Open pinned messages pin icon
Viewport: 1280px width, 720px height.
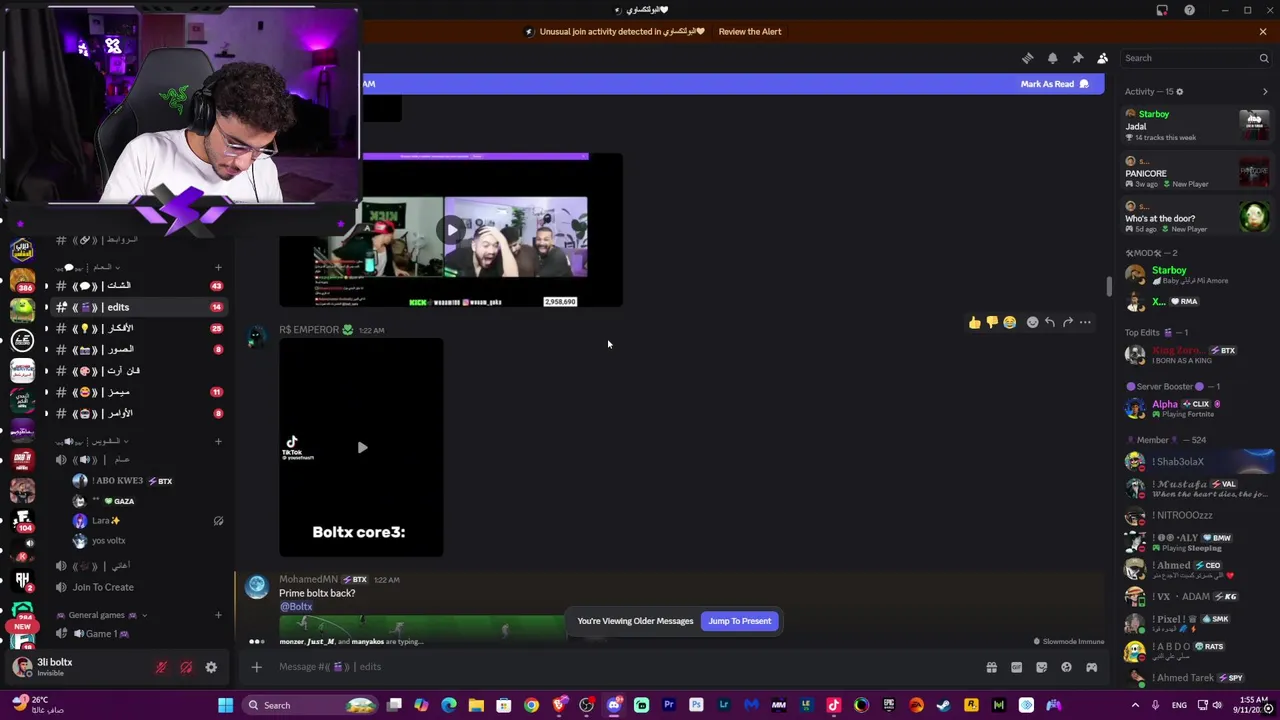[x=1077, y=58]
